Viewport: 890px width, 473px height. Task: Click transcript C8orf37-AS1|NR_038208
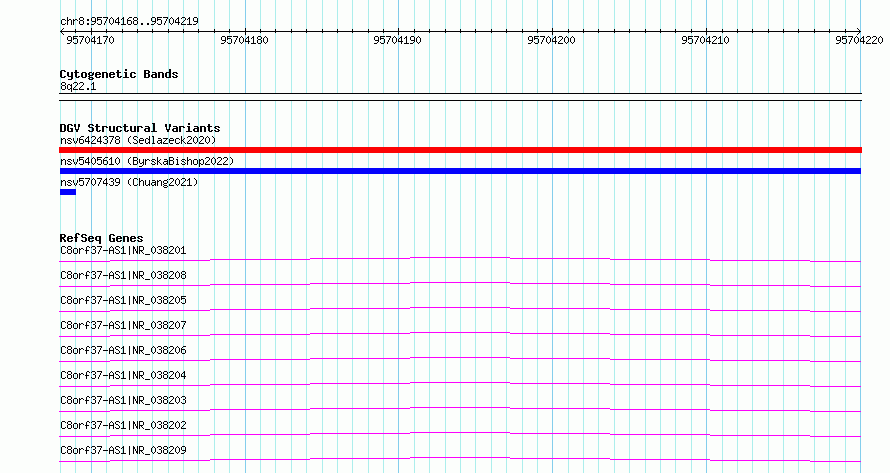(123, 275)
